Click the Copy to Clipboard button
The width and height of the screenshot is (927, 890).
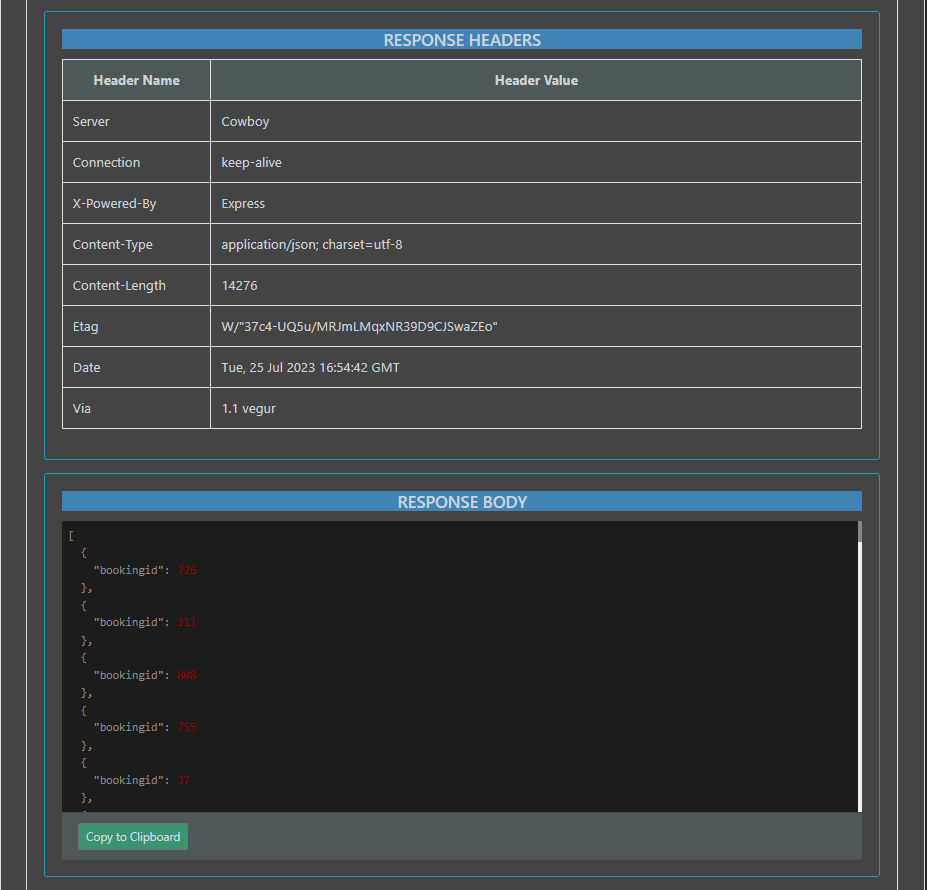[132, 836]
